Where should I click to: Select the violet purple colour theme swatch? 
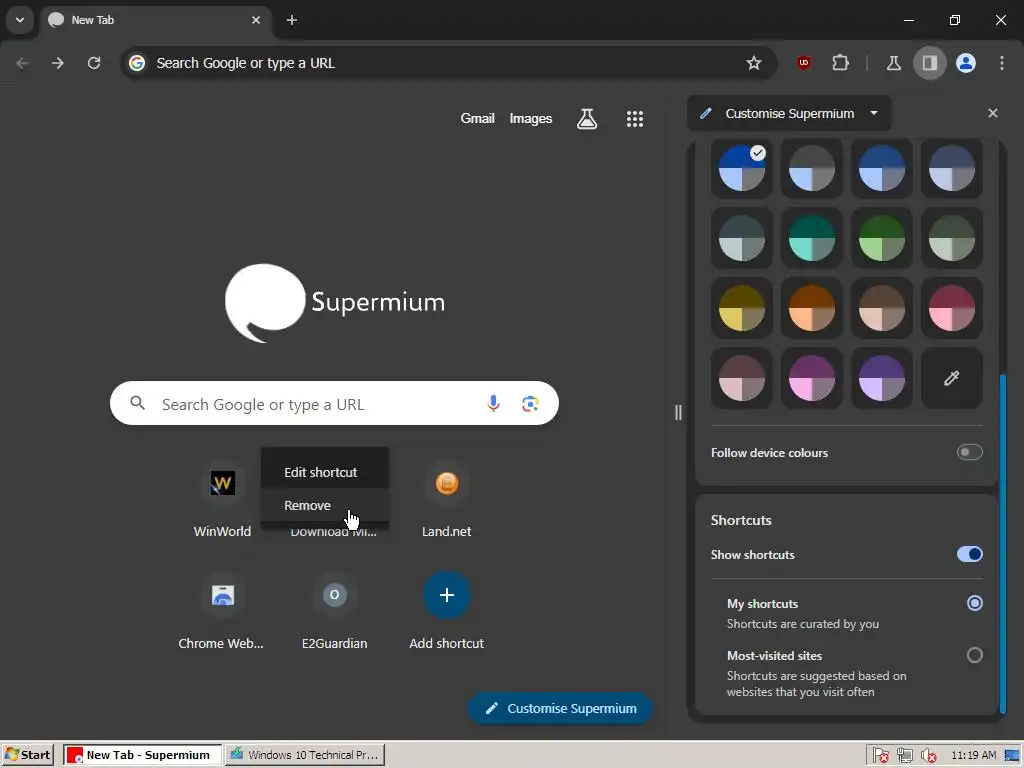(x=882, y=378)
